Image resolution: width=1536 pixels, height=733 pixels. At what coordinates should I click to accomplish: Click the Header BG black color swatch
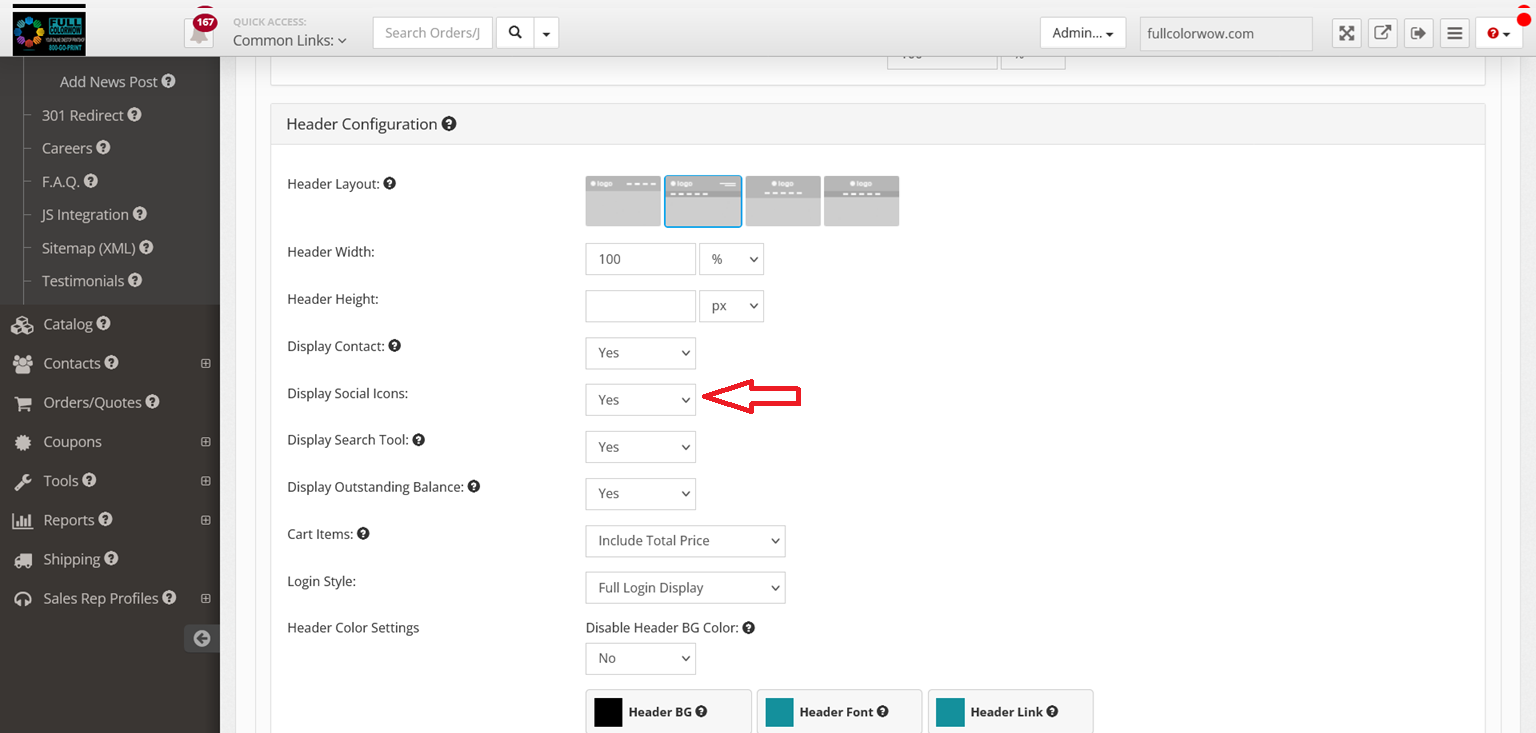[x=608, y=712]
